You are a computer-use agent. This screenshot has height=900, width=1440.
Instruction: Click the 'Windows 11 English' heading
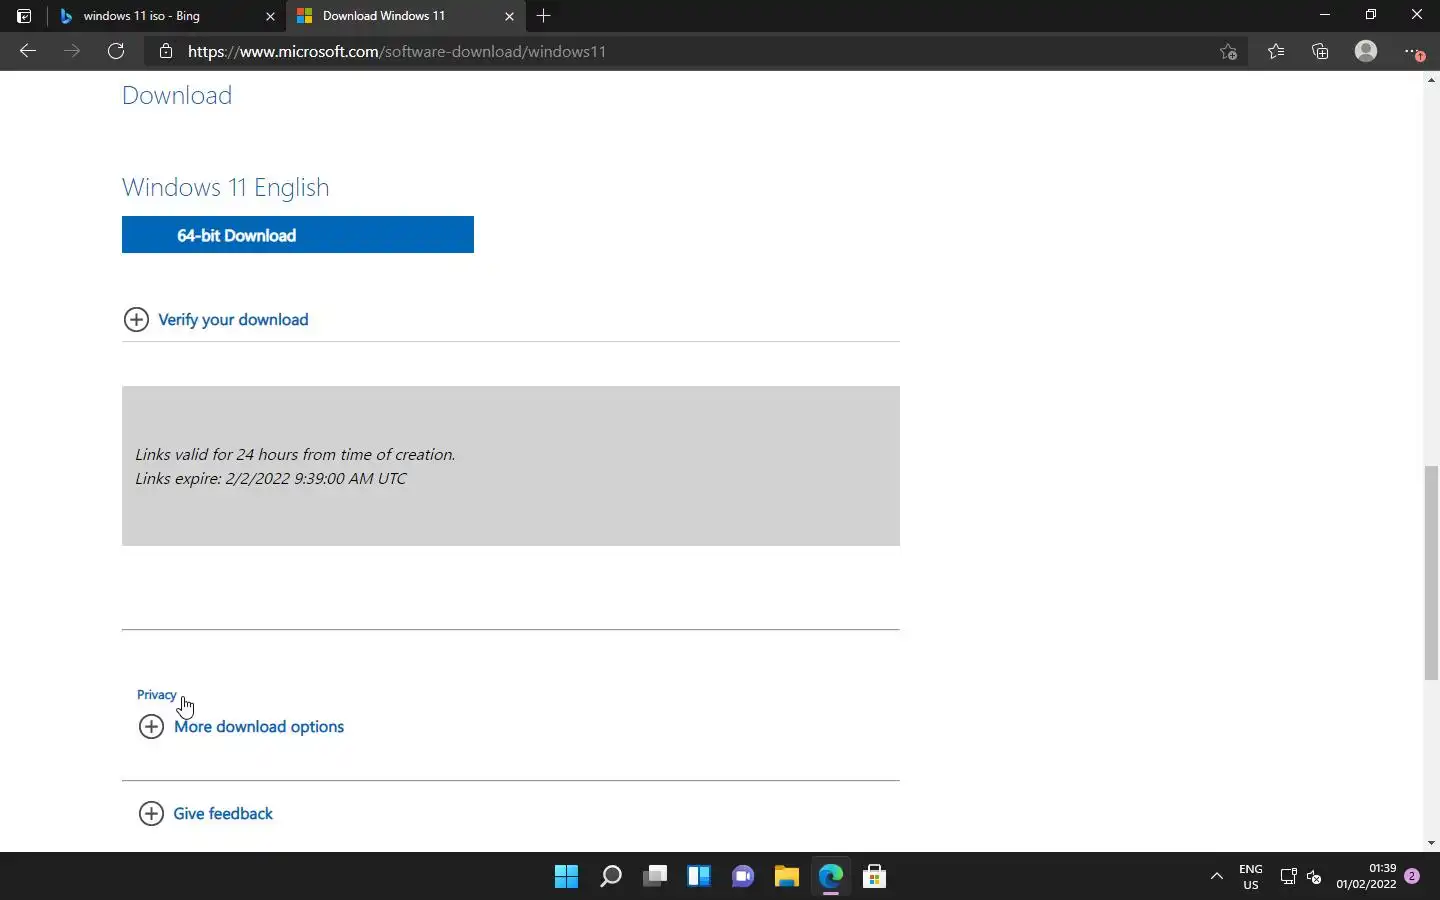point(226,187)
